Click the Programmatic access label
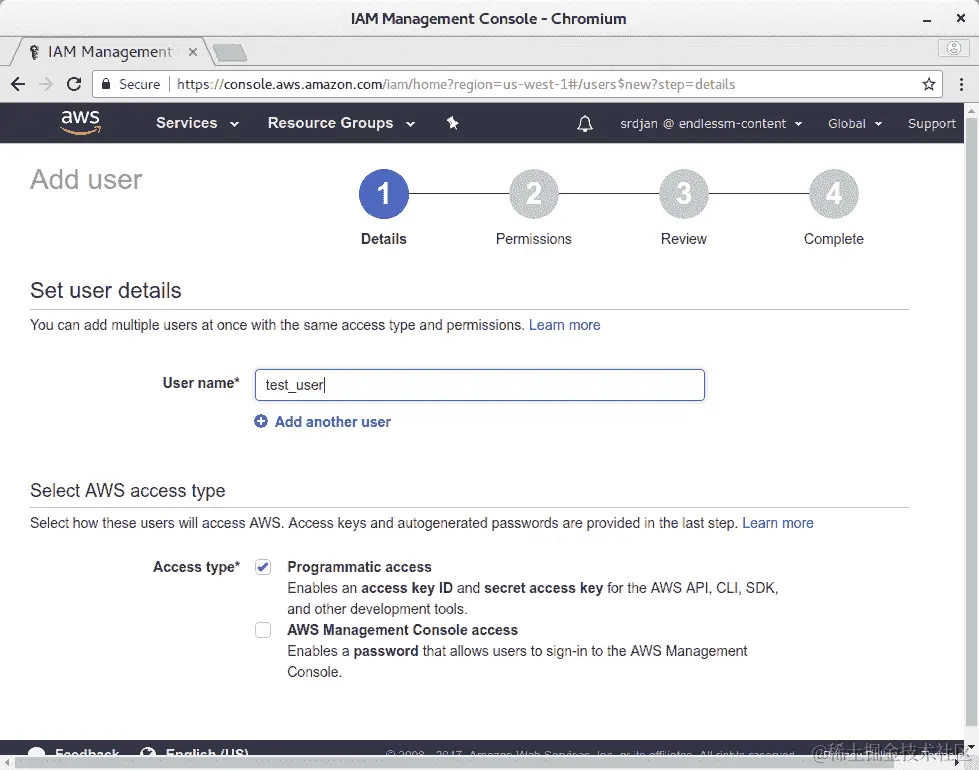Screen dimensions: 979x770 359,567
